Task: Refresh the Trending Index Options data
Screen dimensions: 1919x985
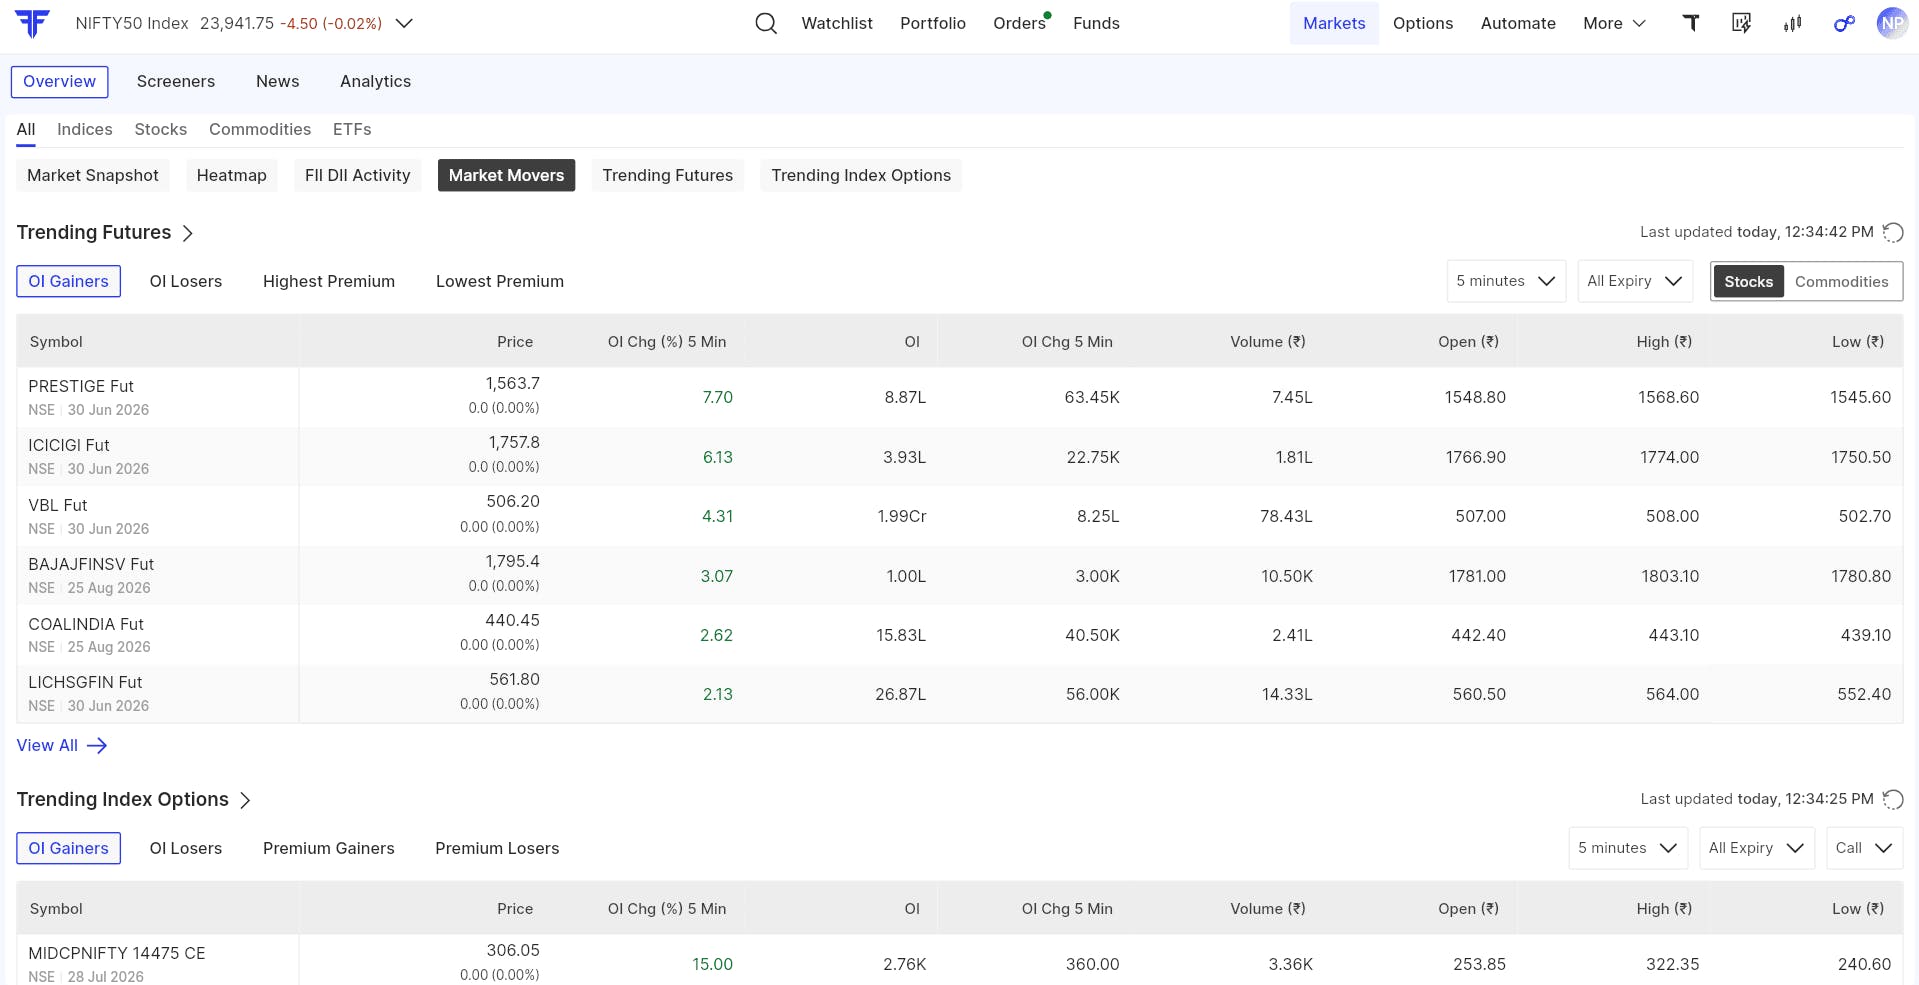Action: (x=1893, y=799)
